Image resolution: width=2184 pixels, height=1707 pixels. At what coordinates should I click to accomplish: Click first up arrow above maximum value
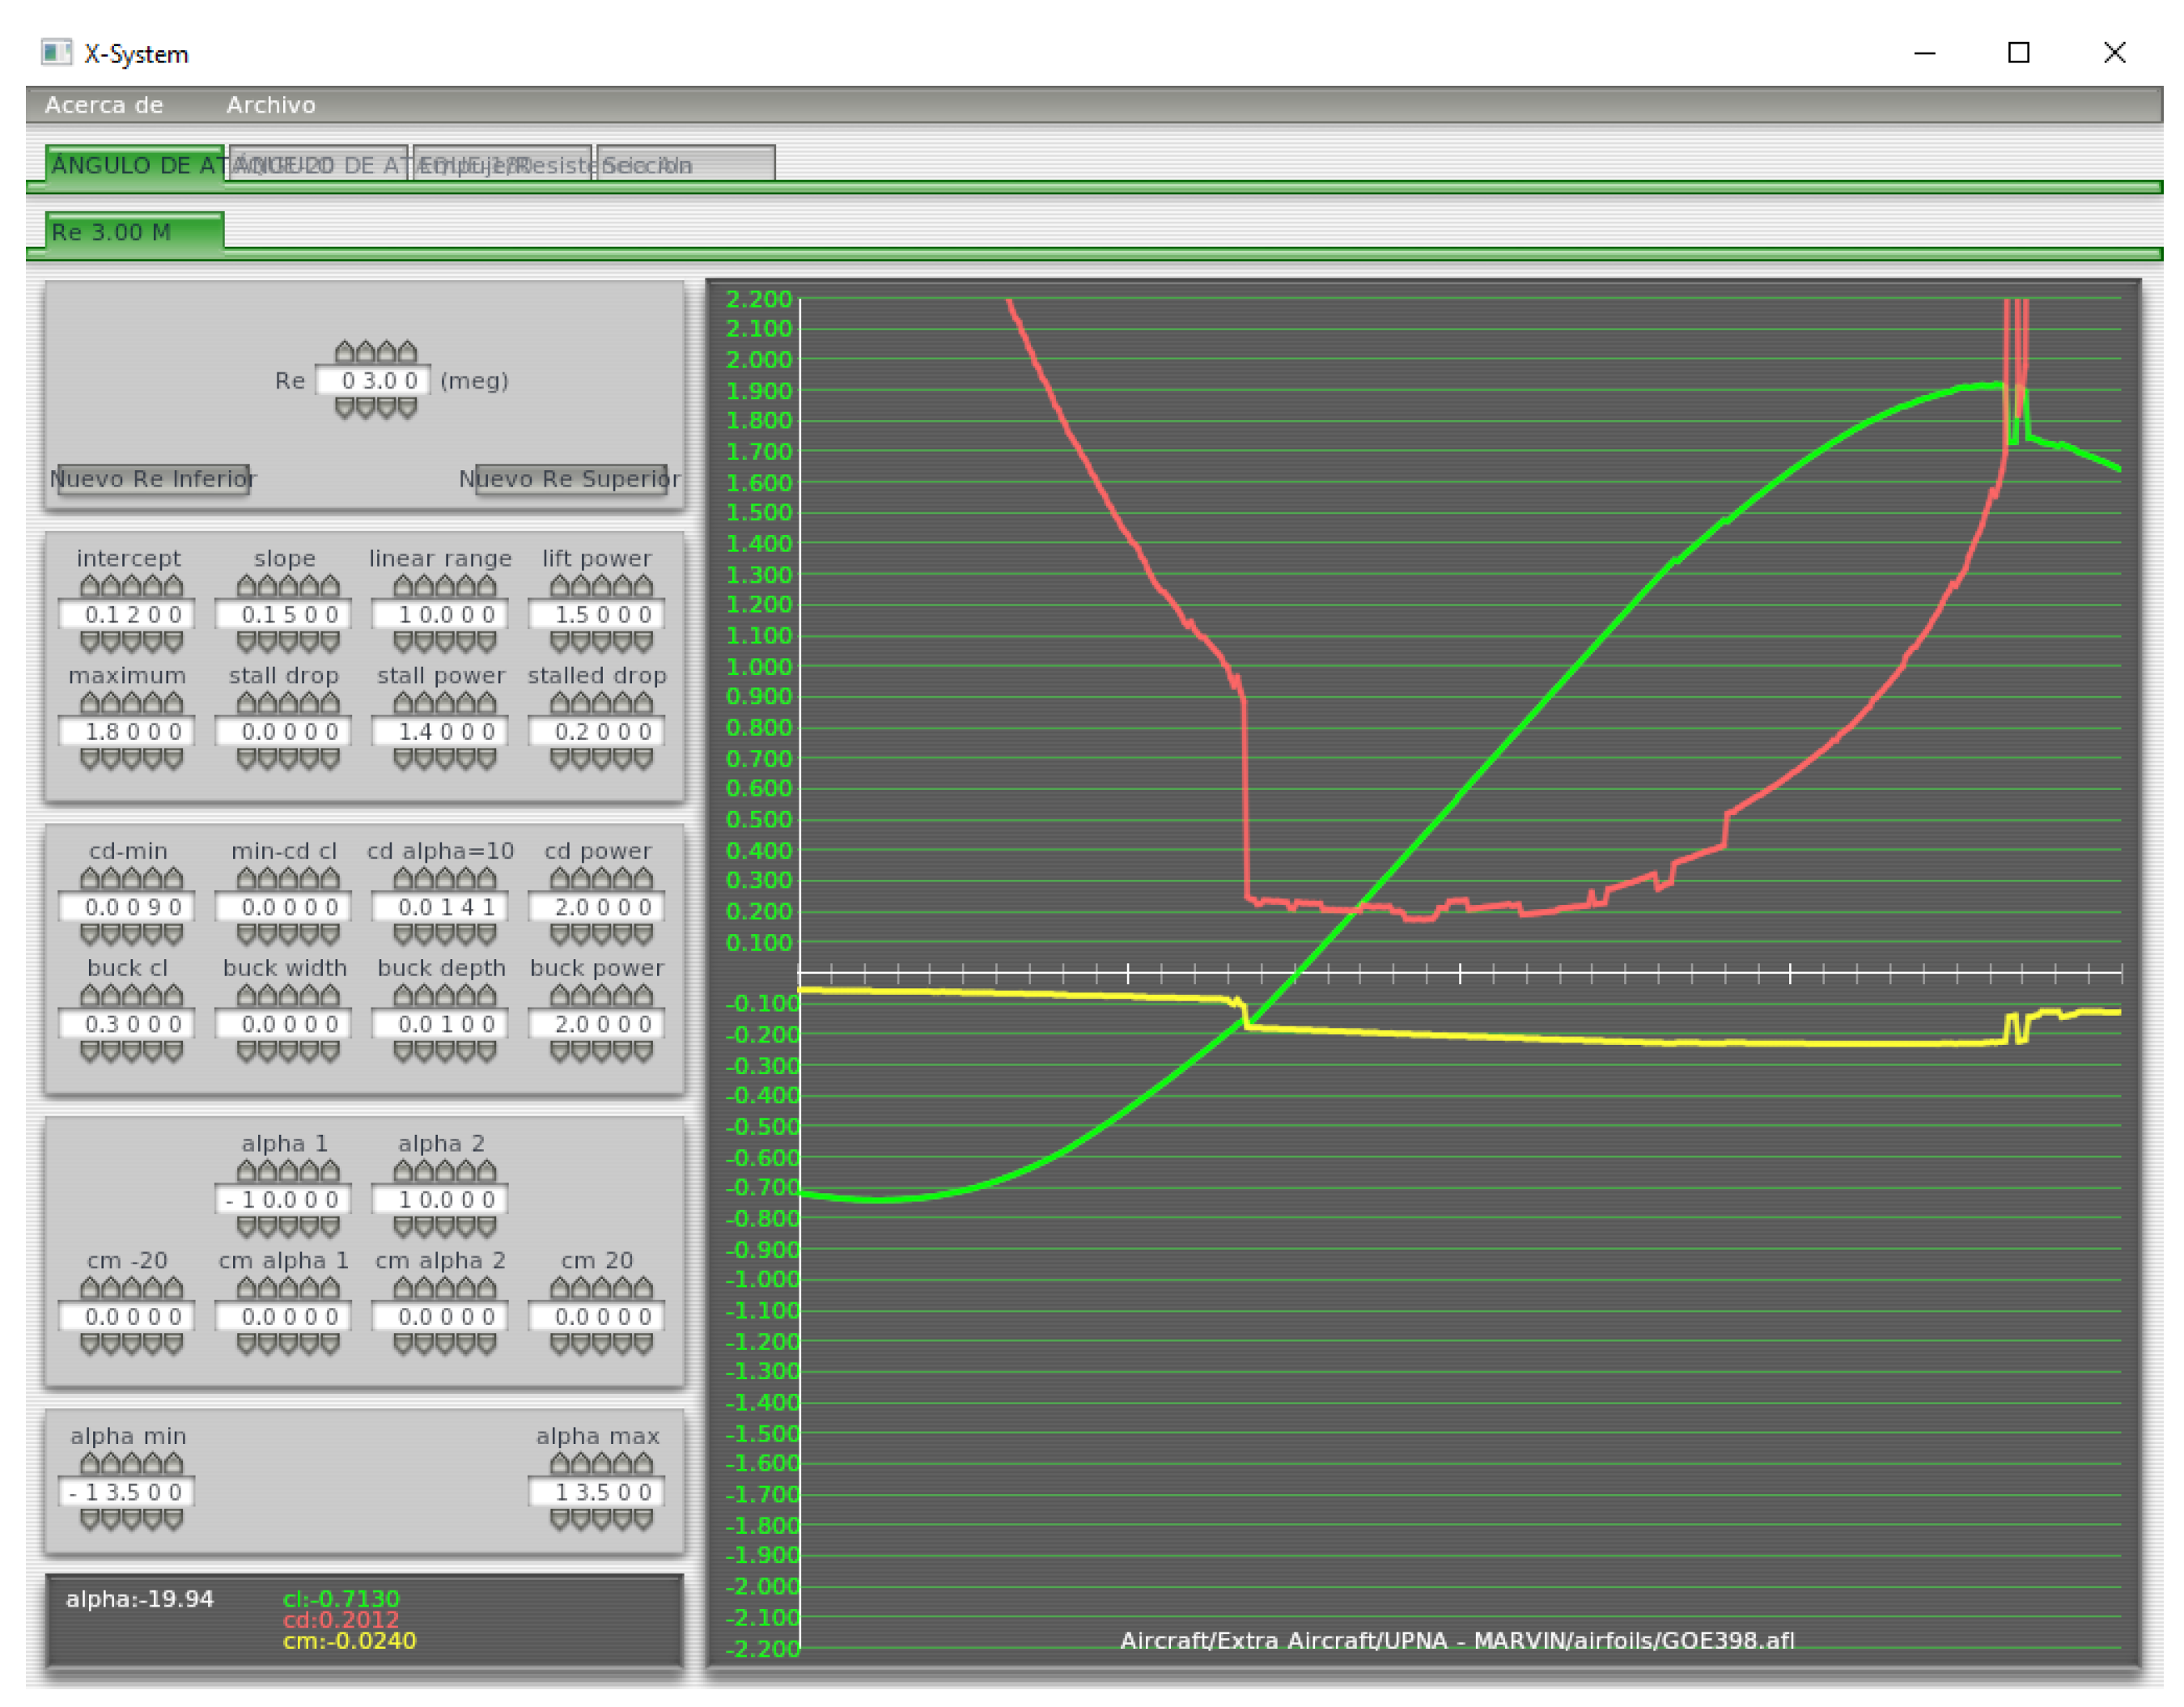coord(90,703)
